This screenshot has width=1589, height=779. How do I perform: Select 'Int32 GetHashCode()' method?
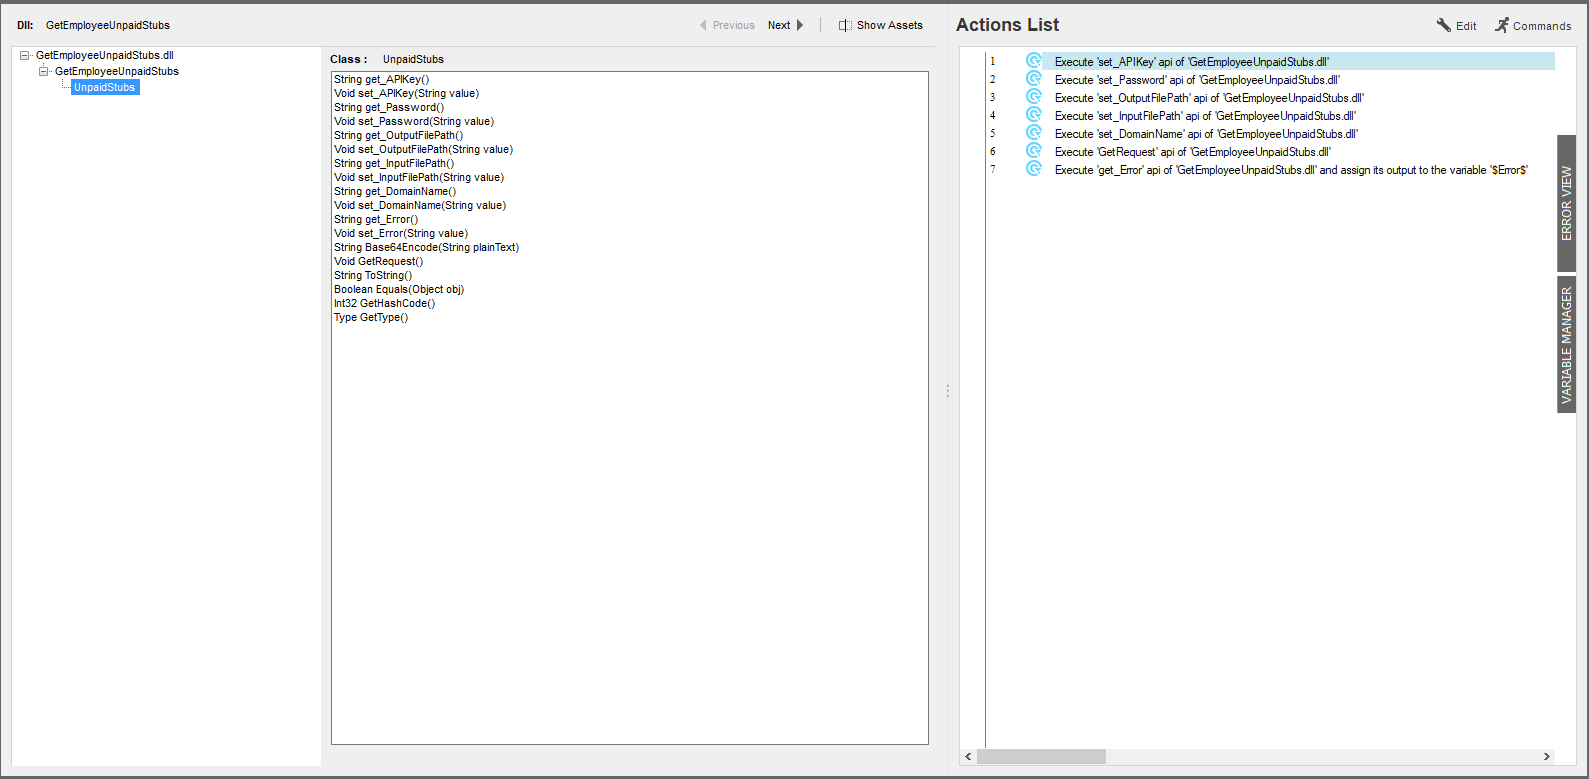pyautogui.click(x=385, y=304)
